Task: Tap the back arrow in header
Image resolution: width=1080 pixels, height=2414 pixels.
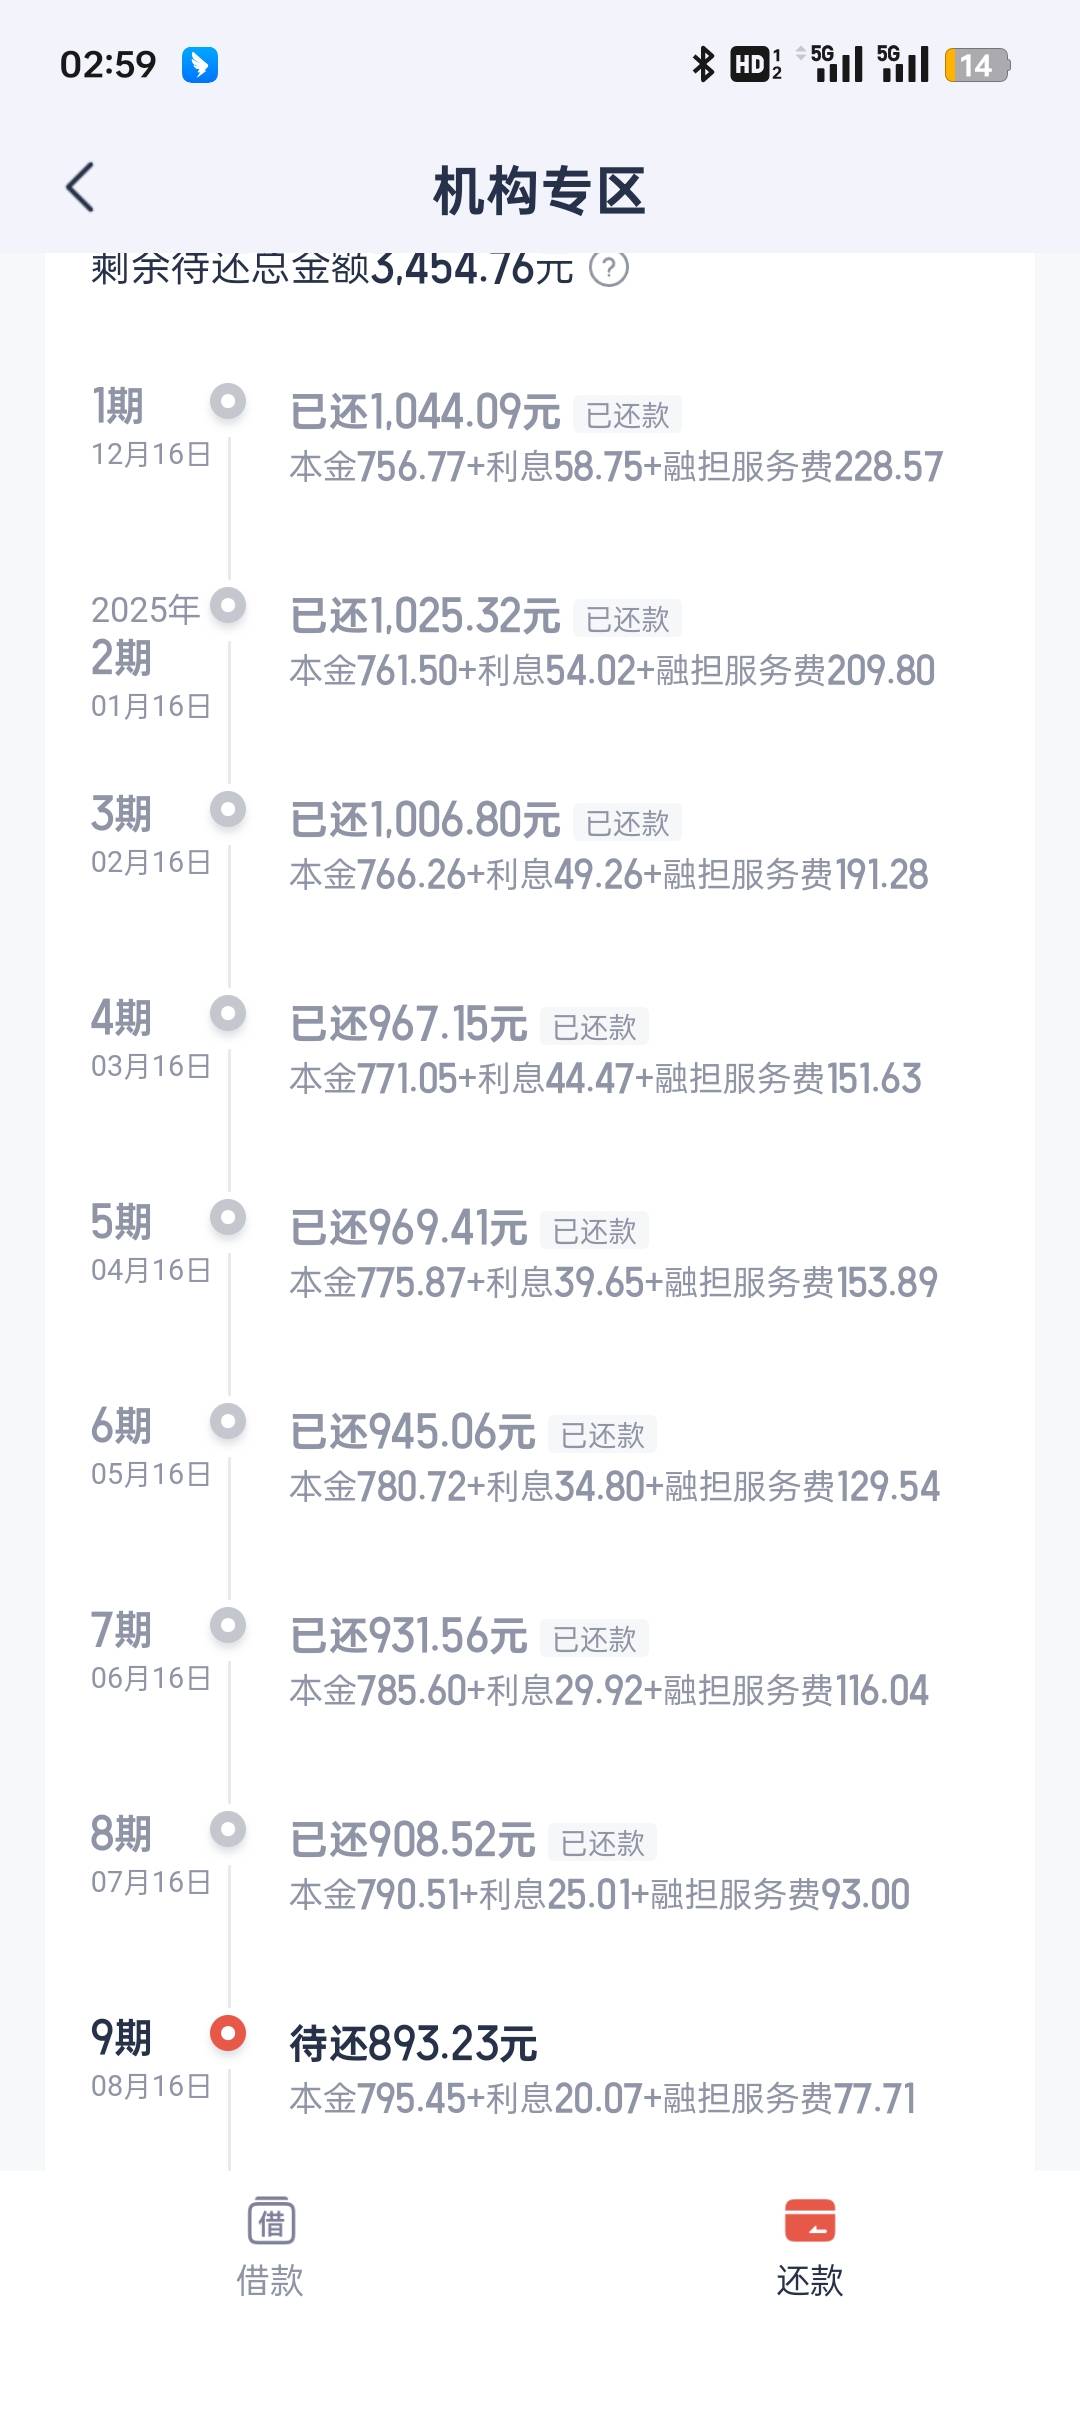Action: coord(80,187)
